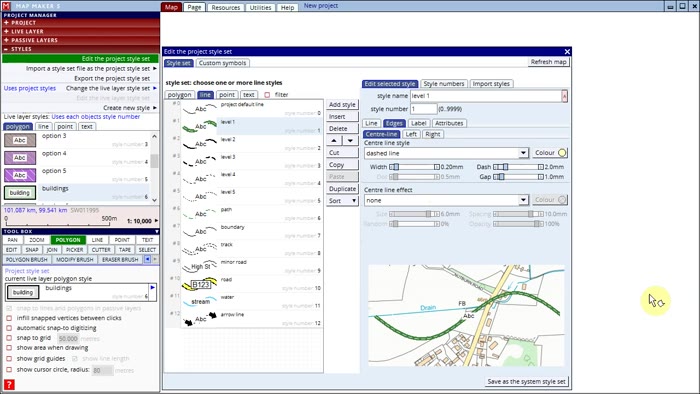The image size is (700, 394).
Task: Click the Refresh map button
Action: (x=549, y=62)
